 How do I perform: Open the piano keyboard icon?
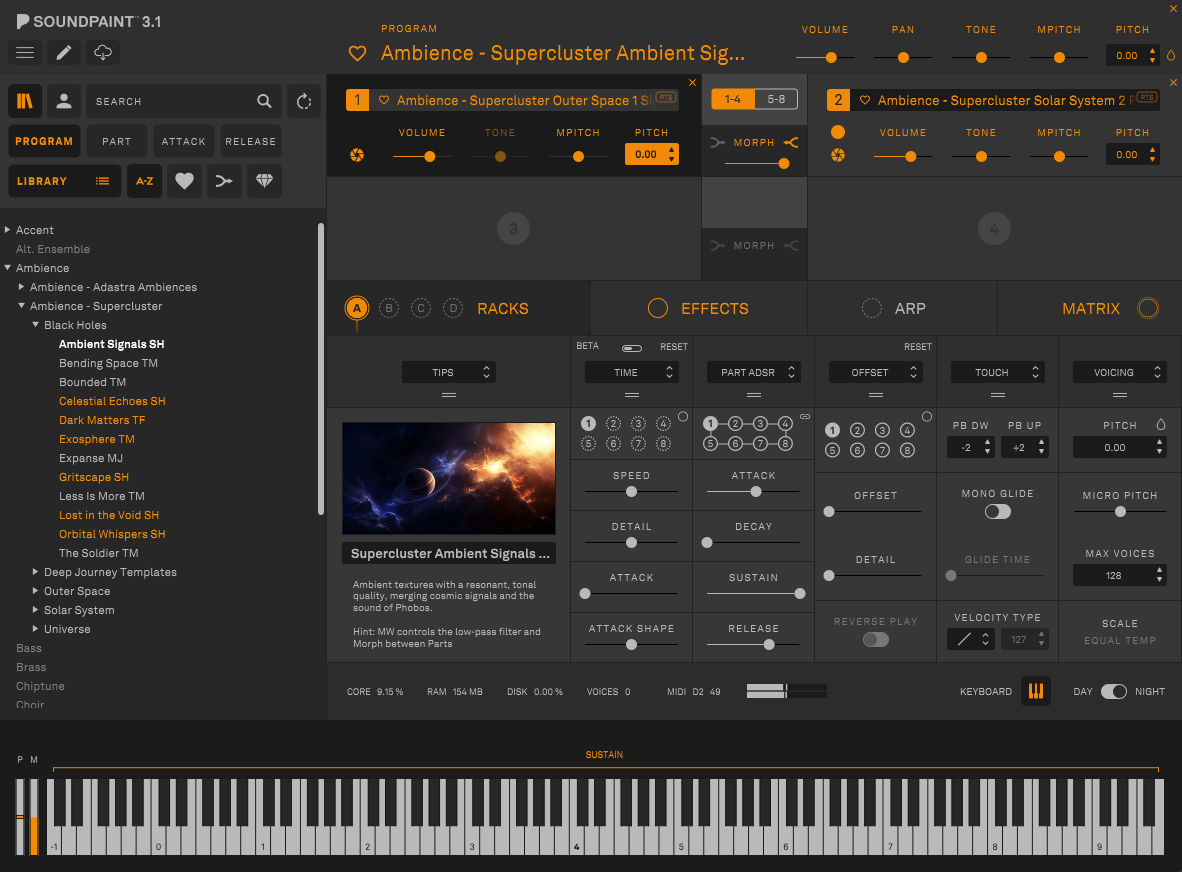click(x=1036, y=691)
